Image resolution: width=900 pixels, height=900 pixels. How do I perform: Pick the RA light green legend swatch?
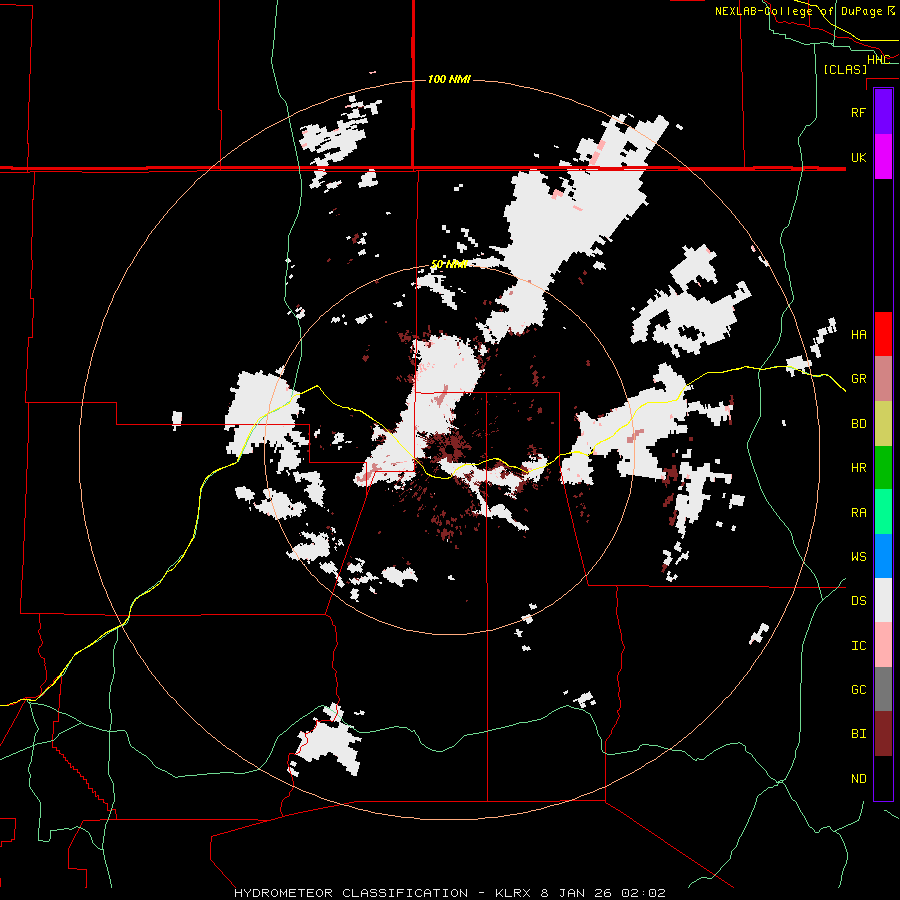883,512
